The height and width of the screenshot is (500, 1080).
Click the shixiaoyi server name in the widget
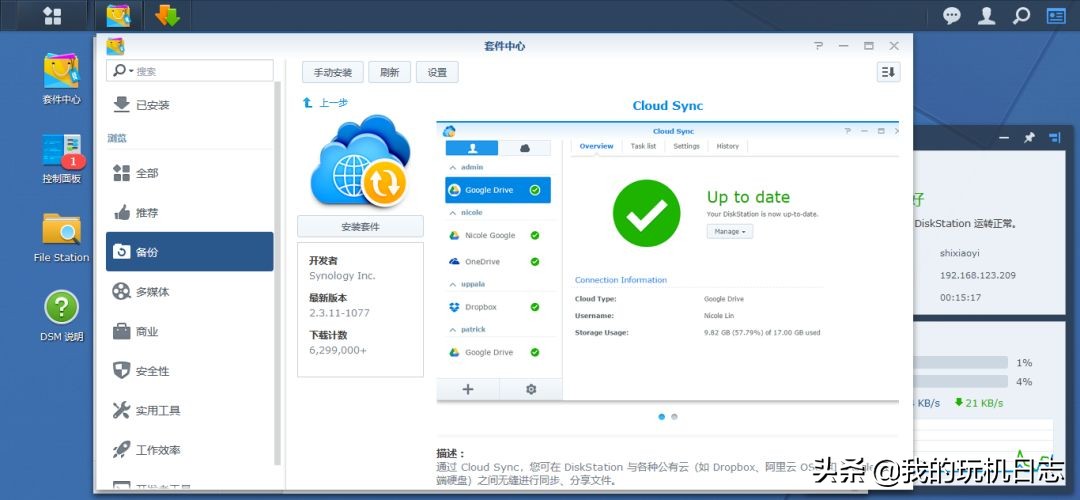tap(959, 253)
